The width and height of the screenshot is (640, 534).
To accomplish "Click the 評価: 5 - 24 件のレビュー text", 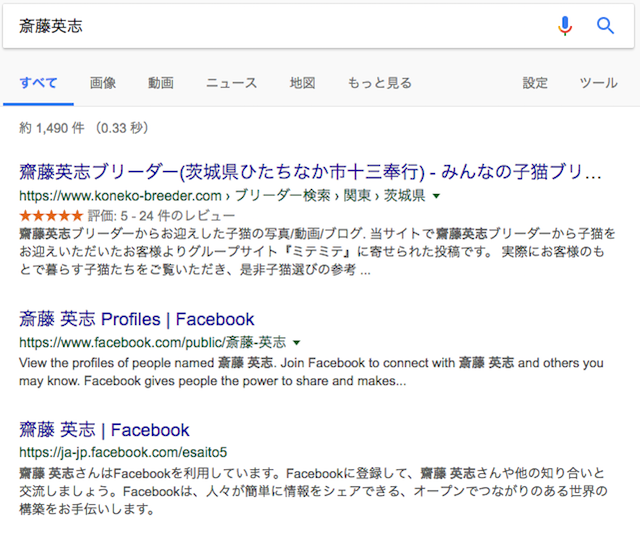I will coord(161,216).
